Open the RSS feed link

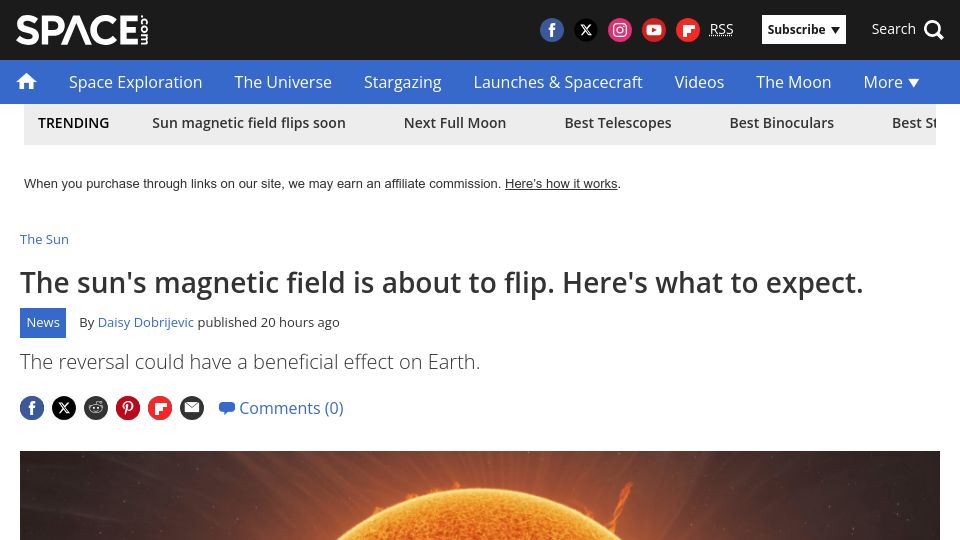(x=721, y=29)
